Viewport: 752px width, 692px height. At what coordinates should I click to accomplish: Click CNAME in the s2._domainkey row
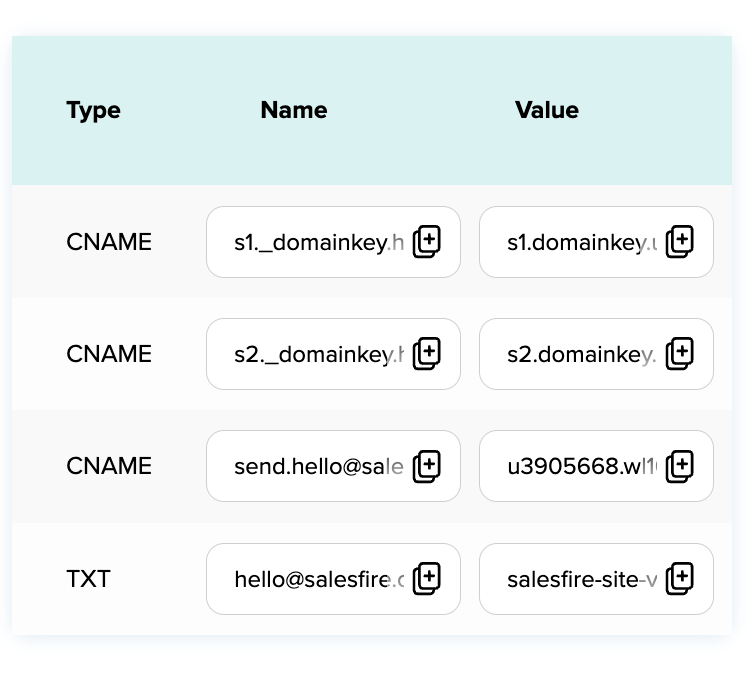tap(109, 354)
